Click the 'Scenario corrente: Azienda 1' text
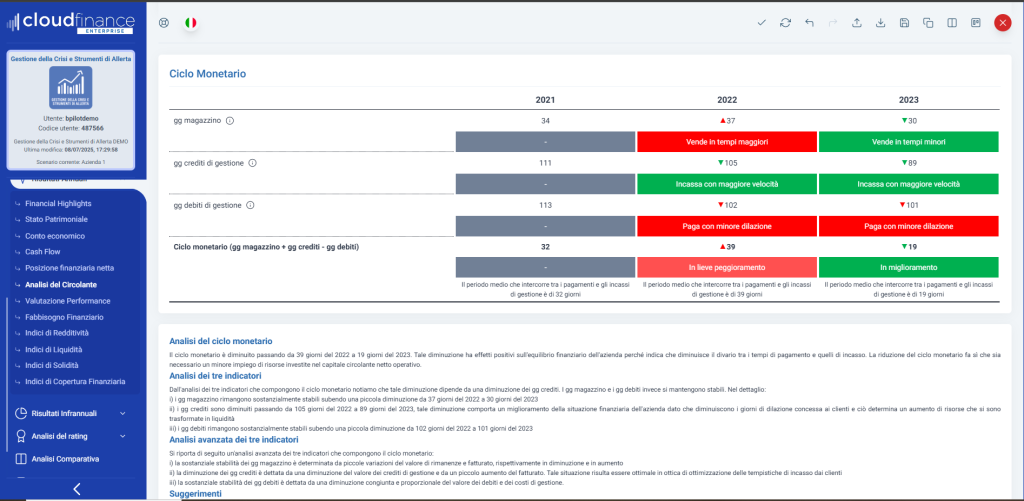 [x=71, y=161]
